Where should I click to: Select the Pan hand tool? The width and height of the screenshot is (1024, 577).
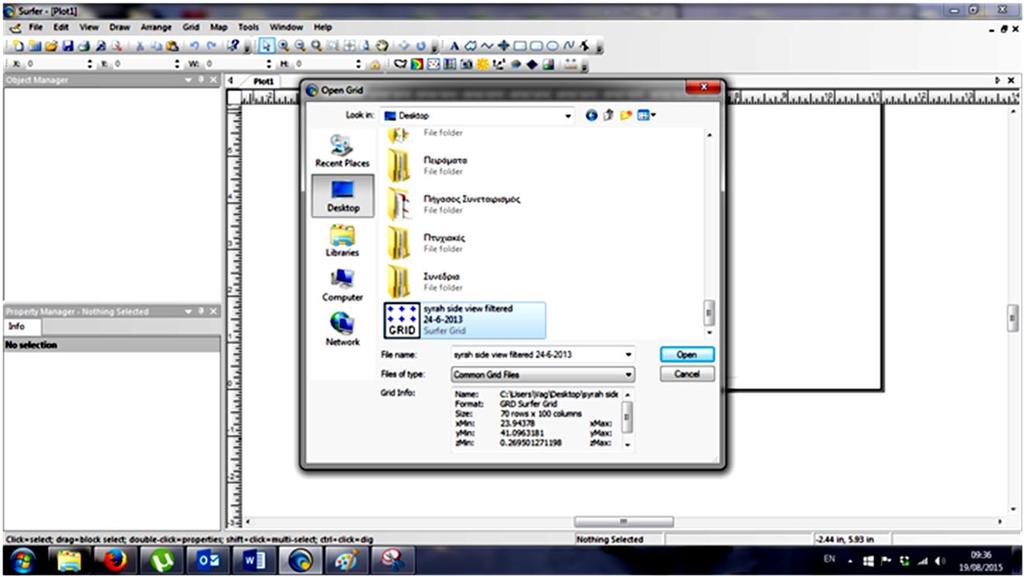383,46
